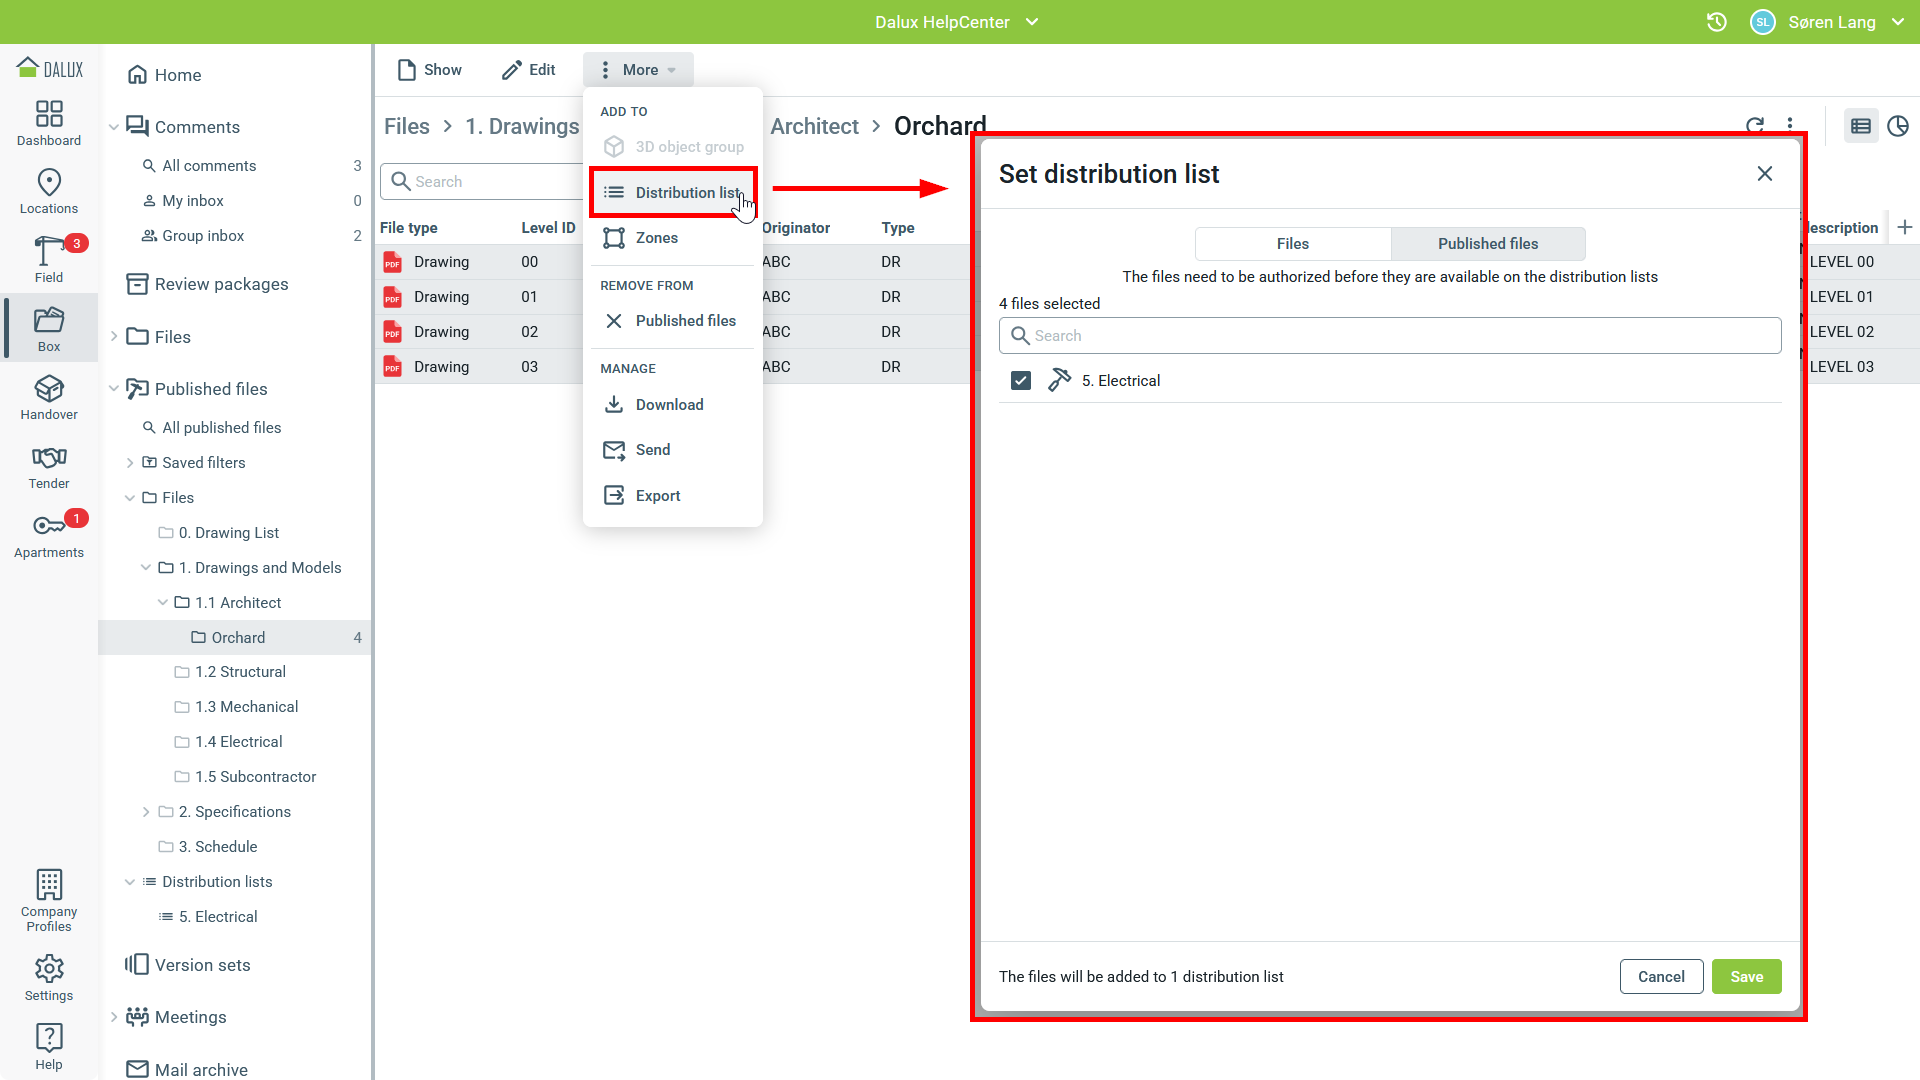Image resolution: width=1920 pixels, height=1080 pixels.
Task: Open the Dashboard sidebar icon
Action: click(x=49, y=123)
